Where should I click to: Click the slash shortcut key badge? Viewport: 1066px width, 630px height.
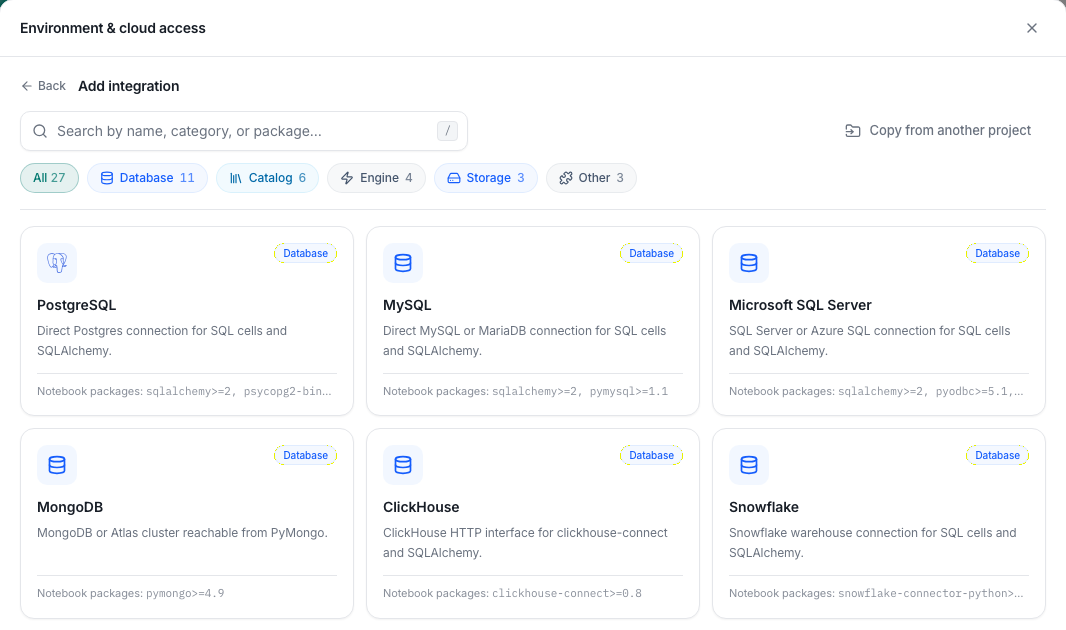point(447,131)
